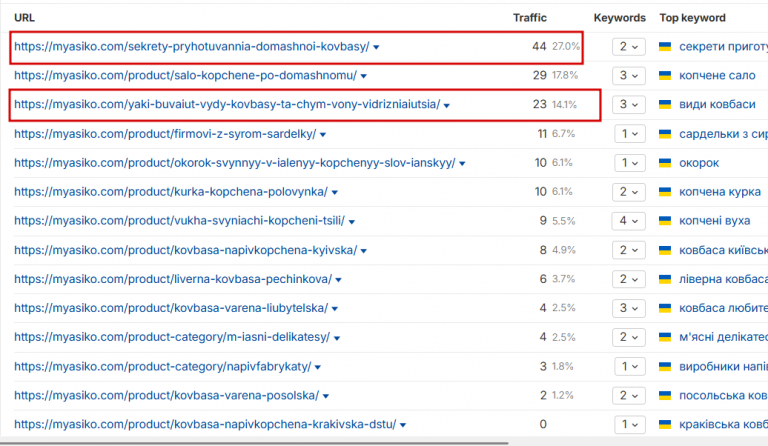Expand arrow next to sekrety-pryhotuvannia URL

point(376,47)
